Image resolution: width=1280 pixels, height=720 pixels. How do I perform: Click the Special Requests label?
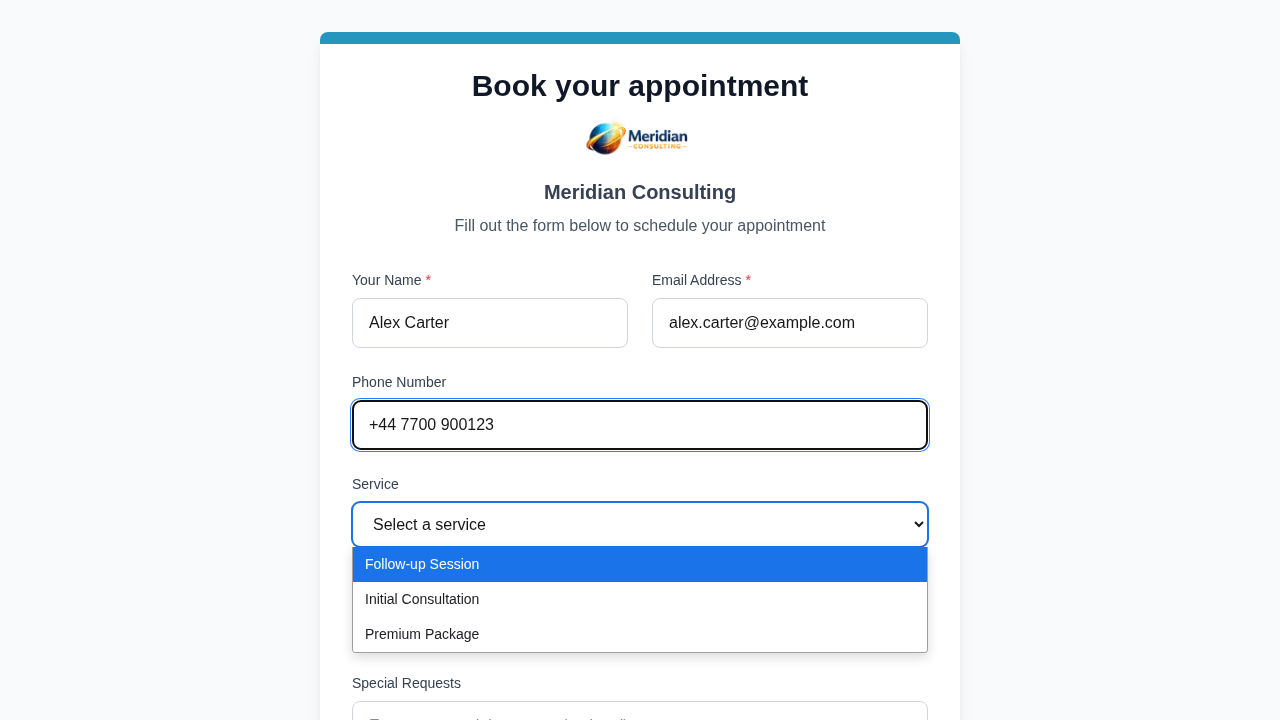406,683
